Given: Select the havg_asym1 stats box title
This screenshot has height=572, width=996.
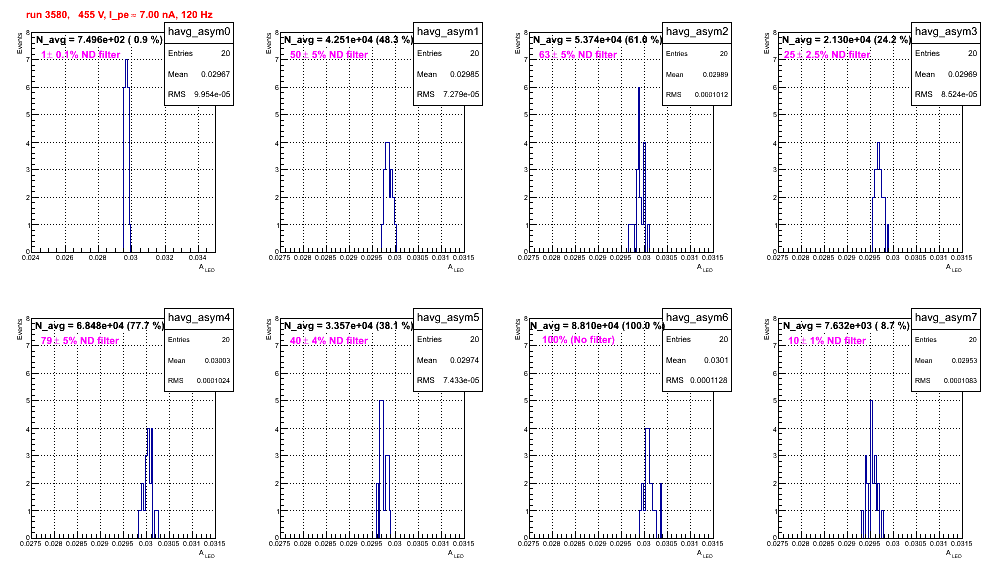Looking at the screenshot, I should (x=448, y=32).
